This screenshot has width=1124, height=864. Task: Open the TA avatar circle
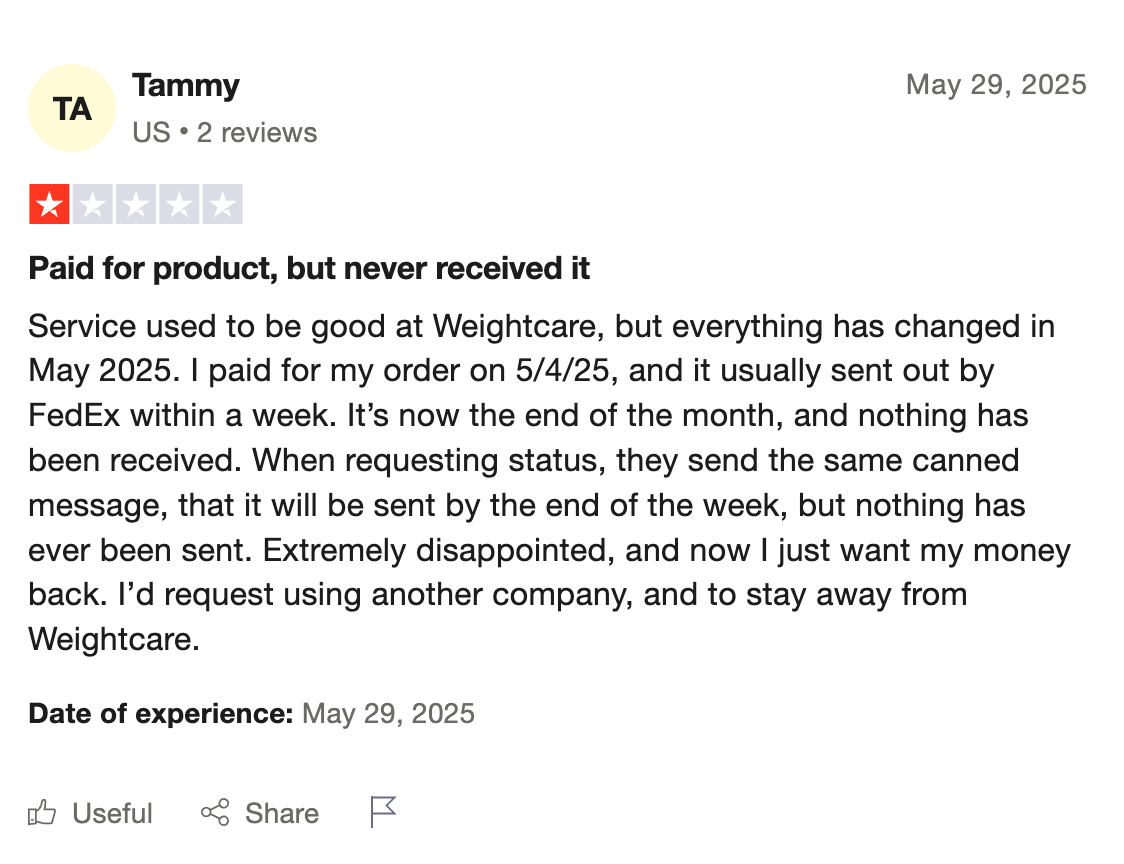click(72, 108)
